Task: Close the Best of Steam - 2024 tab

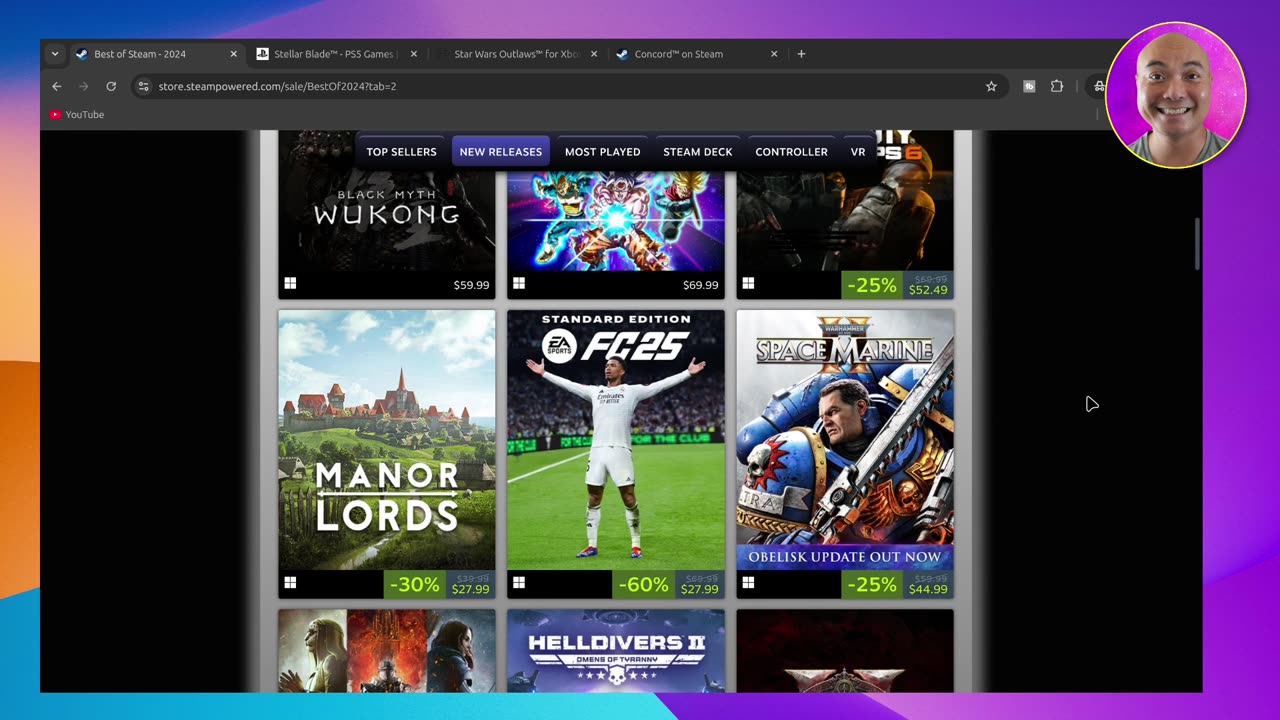Action: 234,54
